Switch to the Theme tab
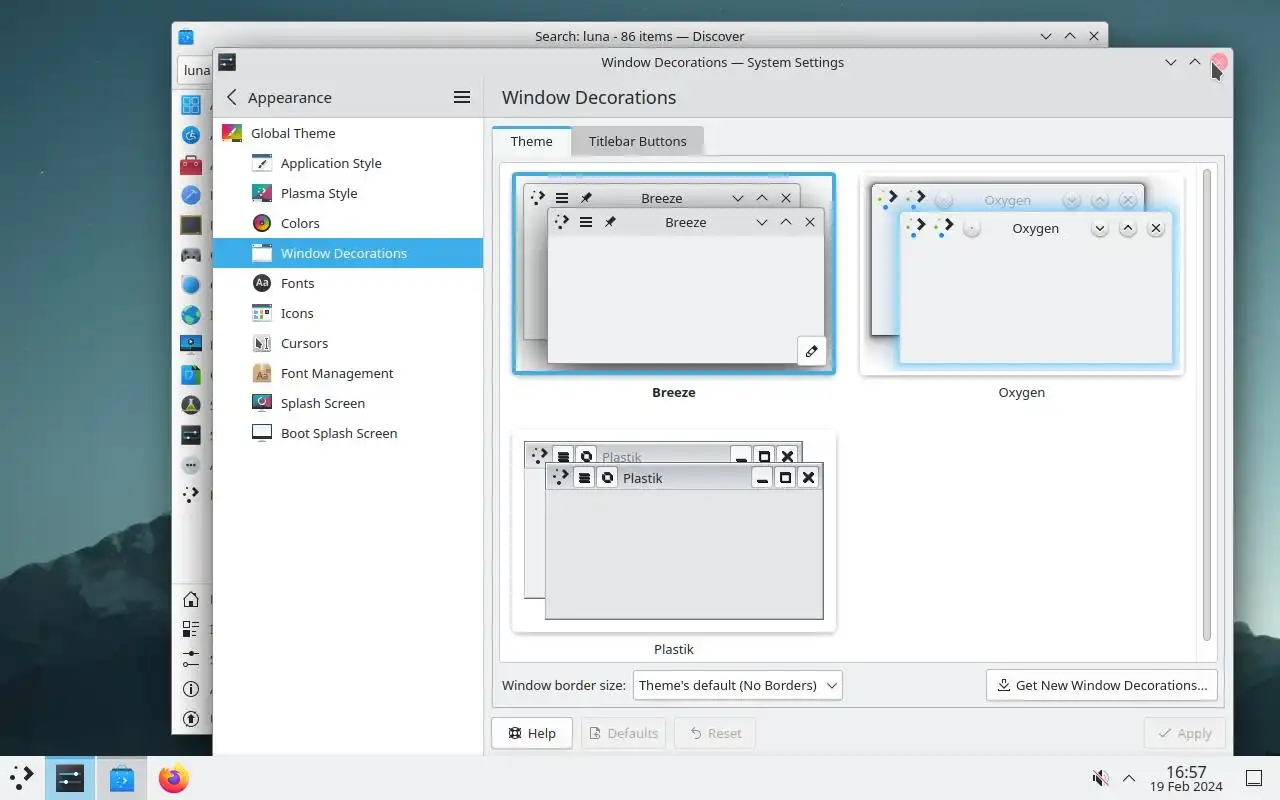The image size is (1280, 800). 531,141
